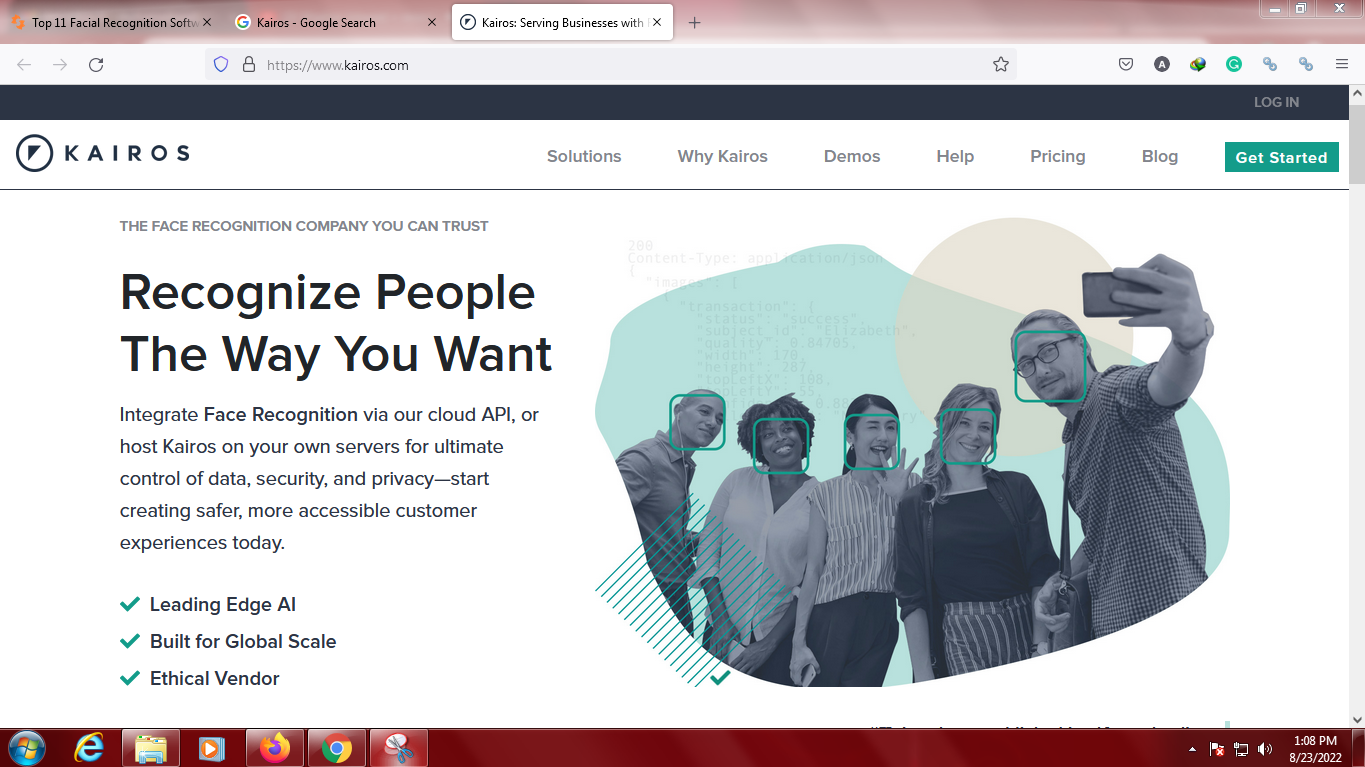Image resolution: width=1365 pixels, height=767 pixels.
Task: Launch Internet Explorer from the taskbar
Action: coord(91,748)
